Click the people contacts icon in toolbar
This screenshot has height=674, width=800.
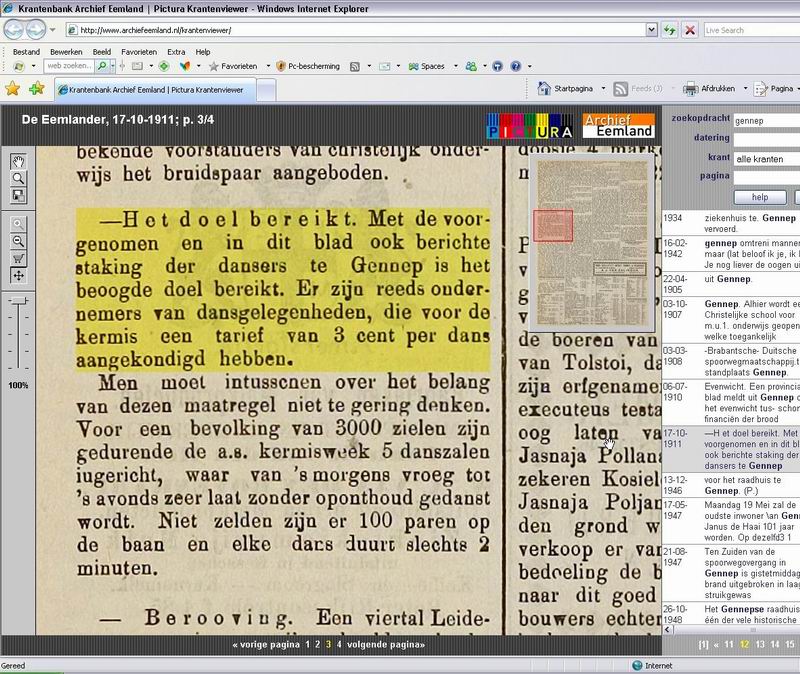[x=471, y=66]
